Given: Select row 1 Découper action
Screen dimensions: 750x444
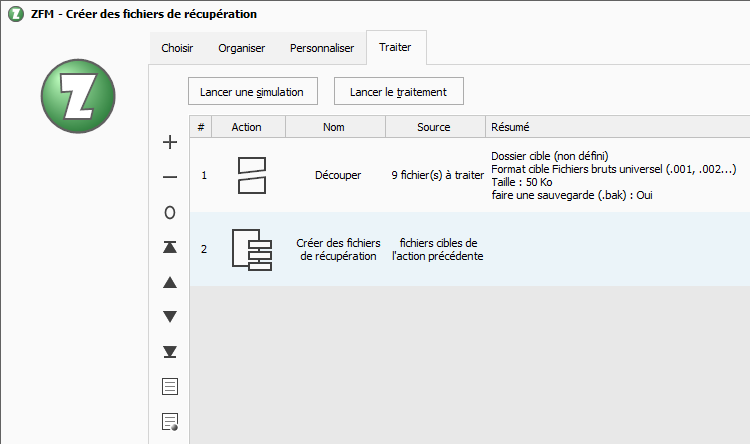Looking at the screenshot, I should pos(470,175).
